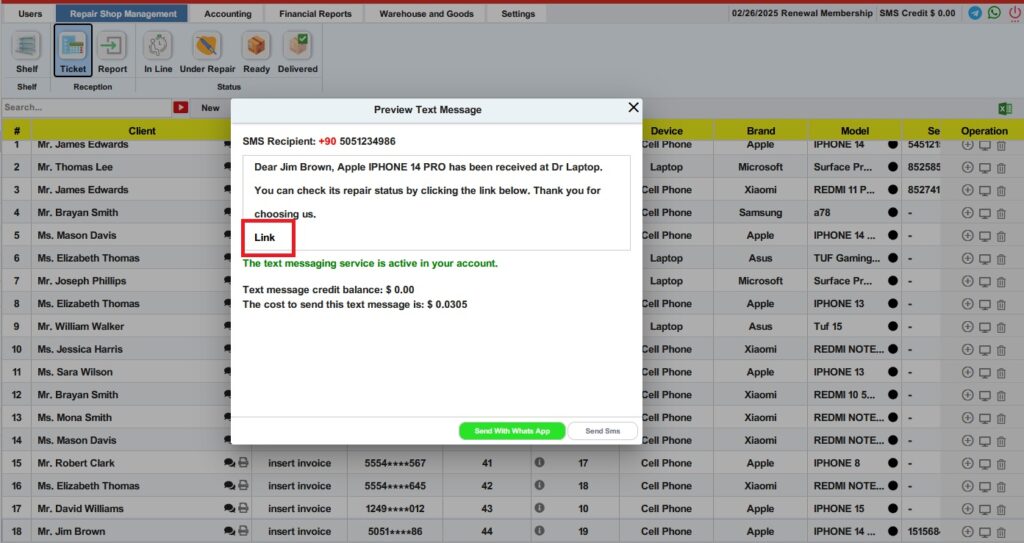Click the red power logout icon
This screenshot has width=1024, height=543.
(x=1014, y=12)
